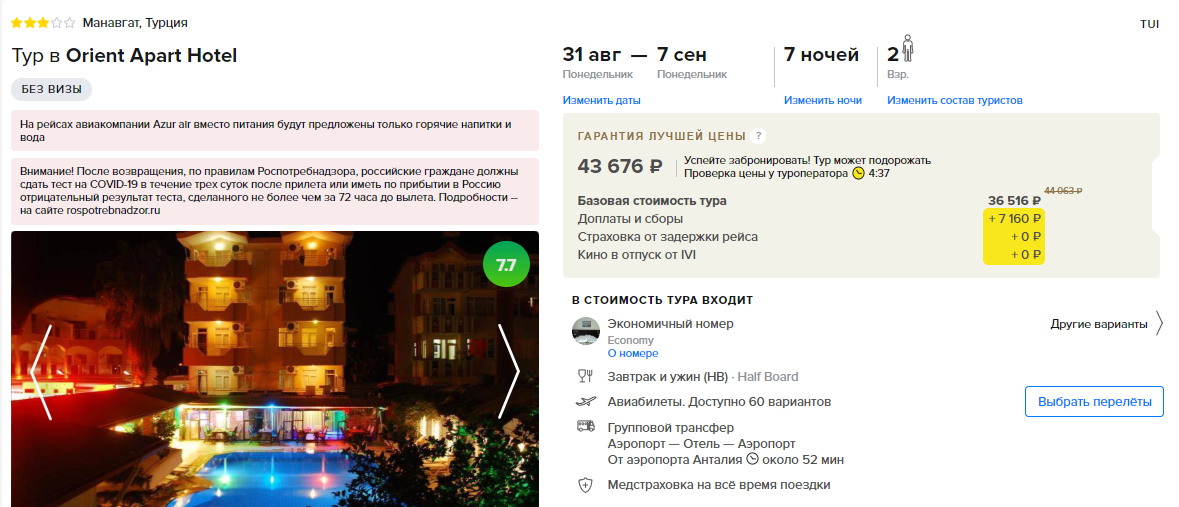Show previous hotel photo with left arrow
Image resolution: width=1179 pixels, height=507 pixels.
[x=41, y=371]
